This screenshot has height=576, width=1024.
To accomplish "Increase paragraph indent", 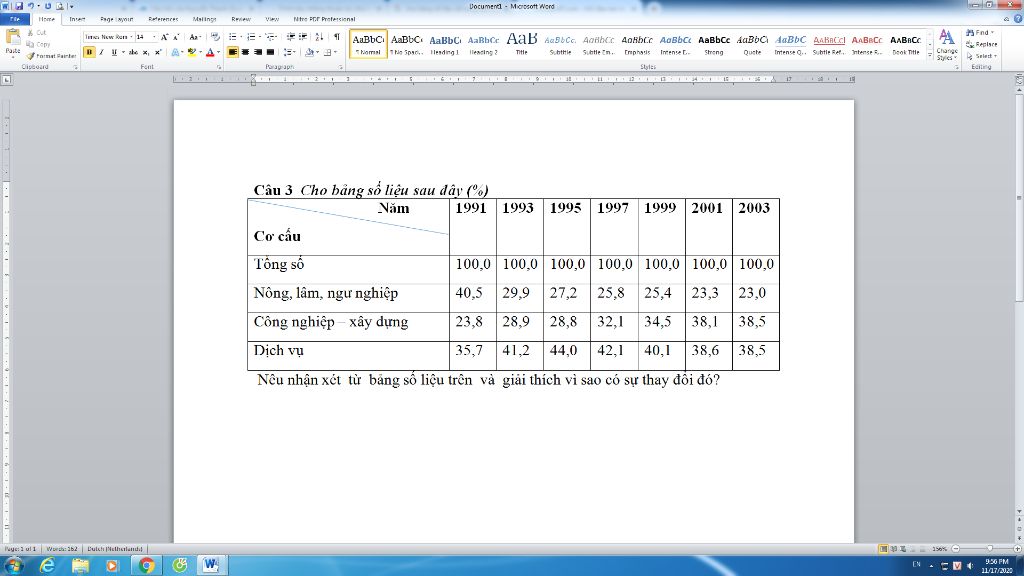I will (x=303, y=37).
